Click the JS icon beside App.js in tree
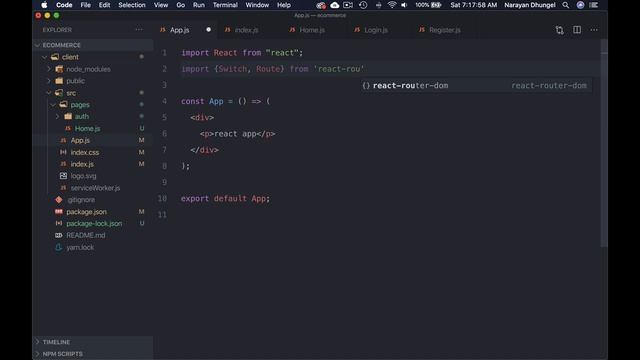 63,140
